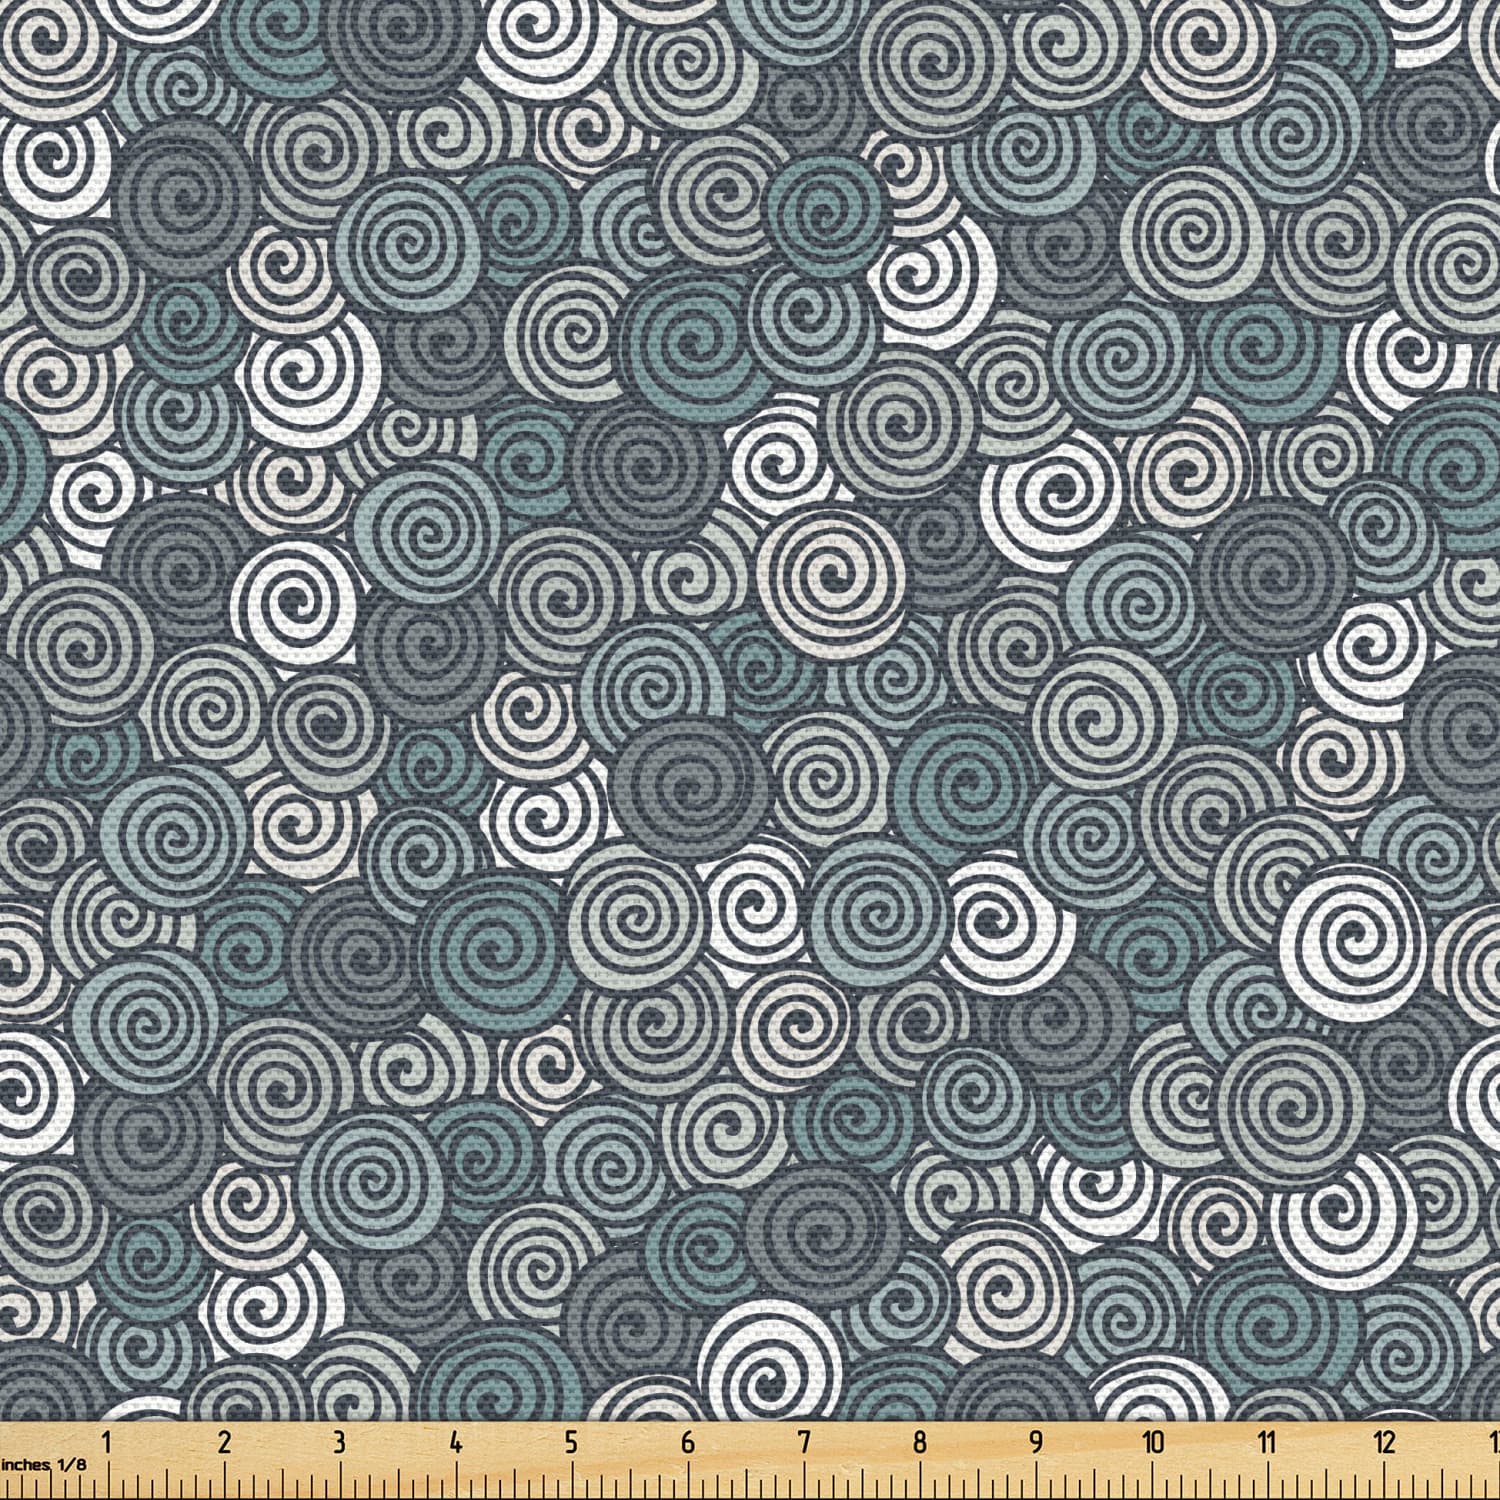The width and height of the screenshot is (1500, 1500).
Task: Click number 11 on the ruler
Action: click(1267, 1442)
